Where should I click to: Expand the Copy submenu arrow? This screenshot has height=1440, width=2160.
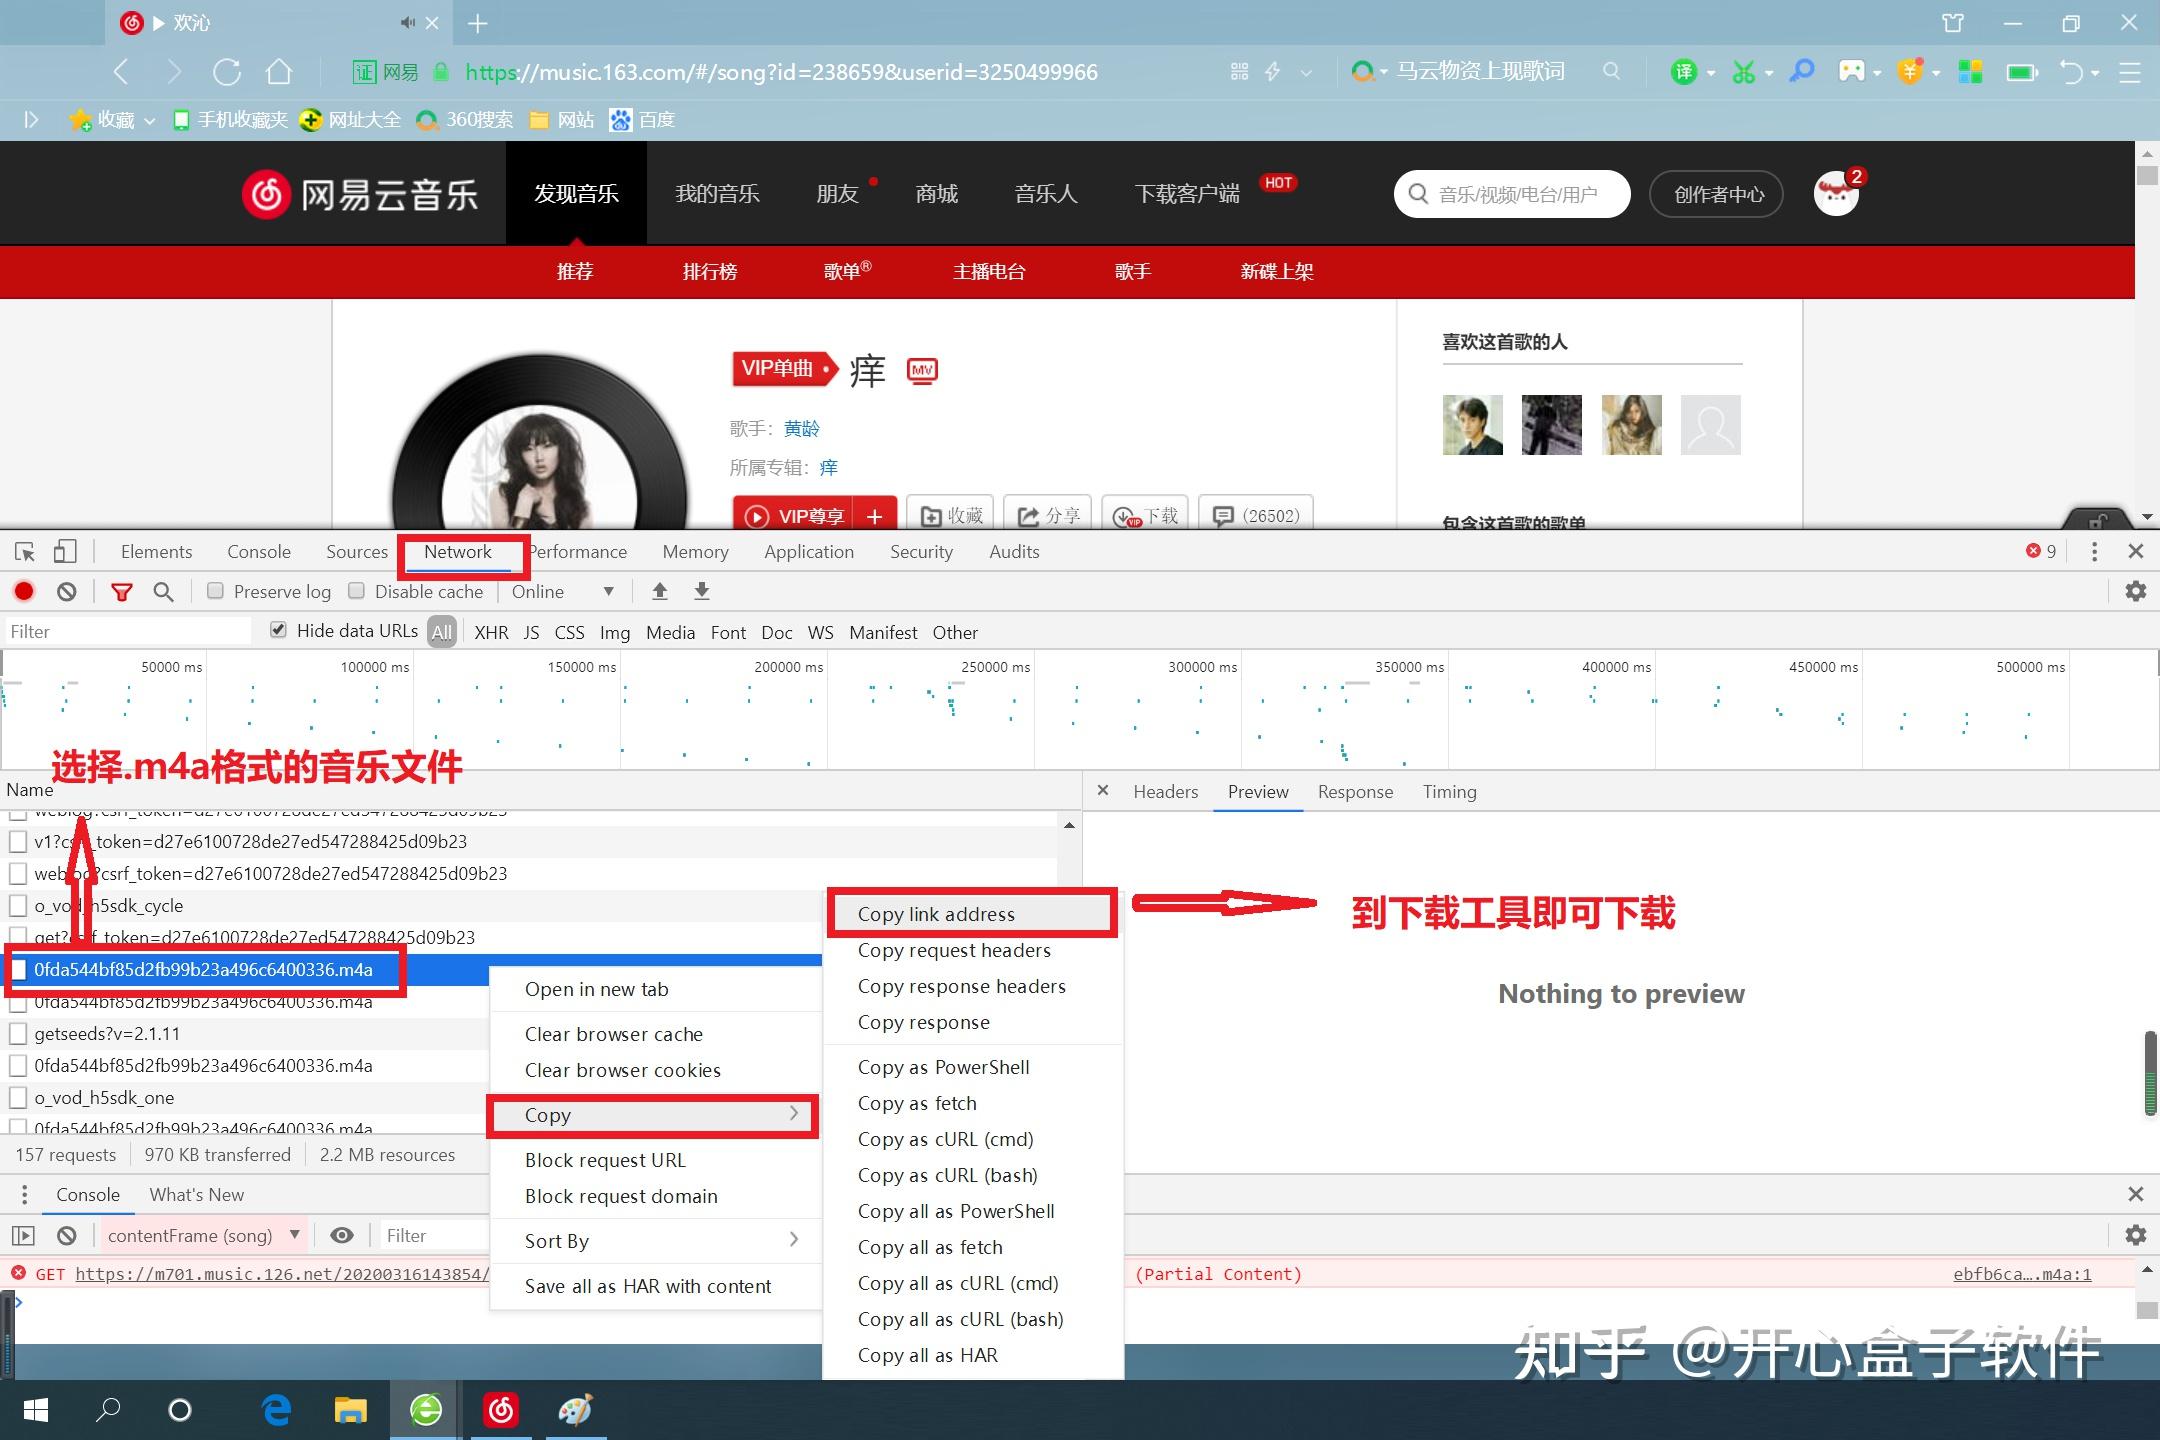pyautogui.click(x=795, y=1114)
